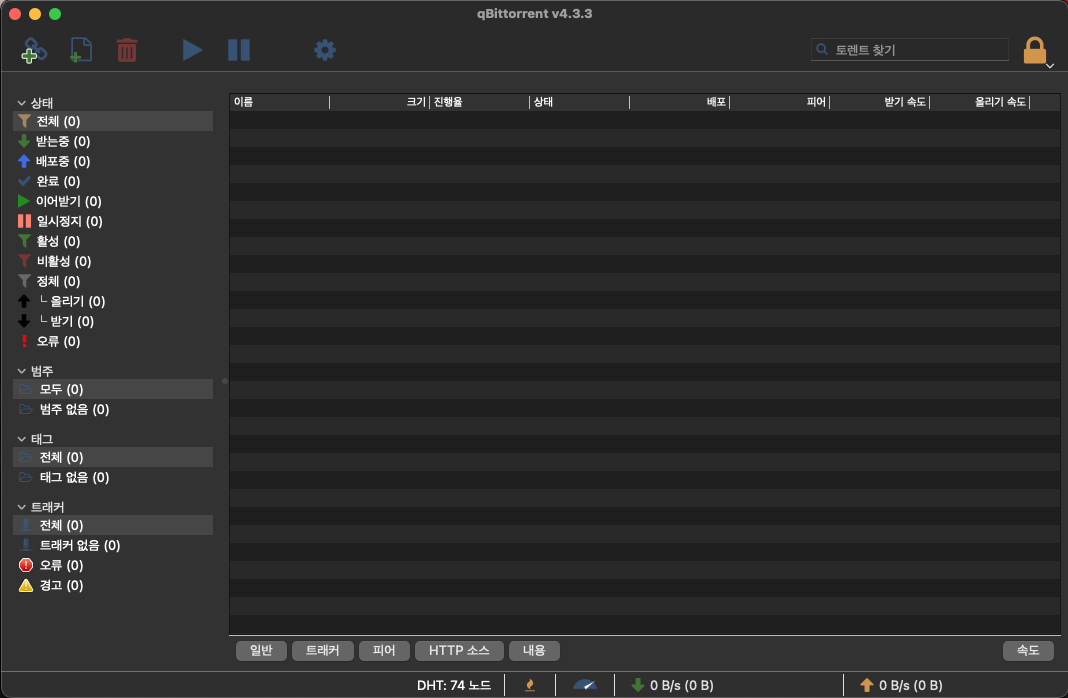Screen dimensions: 1068x698
Task: Click the orange lock UI icon
Action: point(1035,50)
